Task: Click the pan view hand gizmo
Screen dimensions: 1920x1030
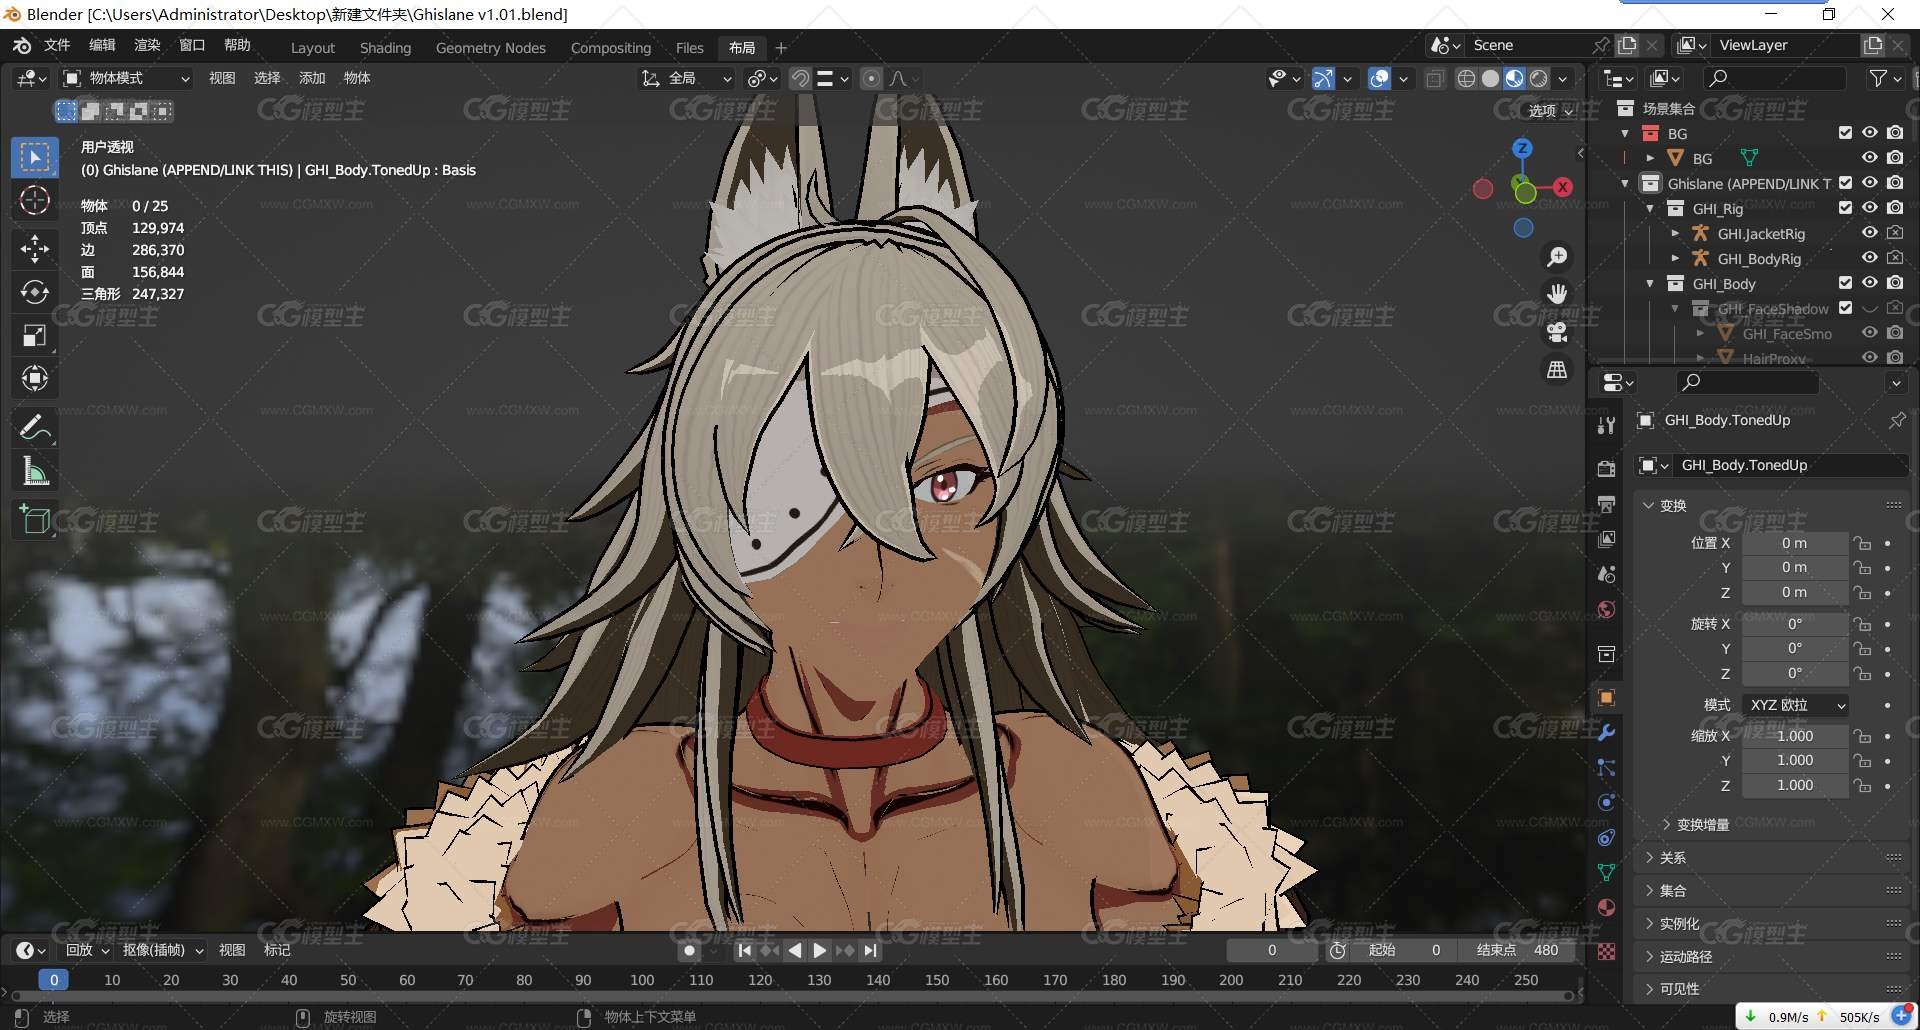Action: pyautogui.click(x=1557, y=294)
